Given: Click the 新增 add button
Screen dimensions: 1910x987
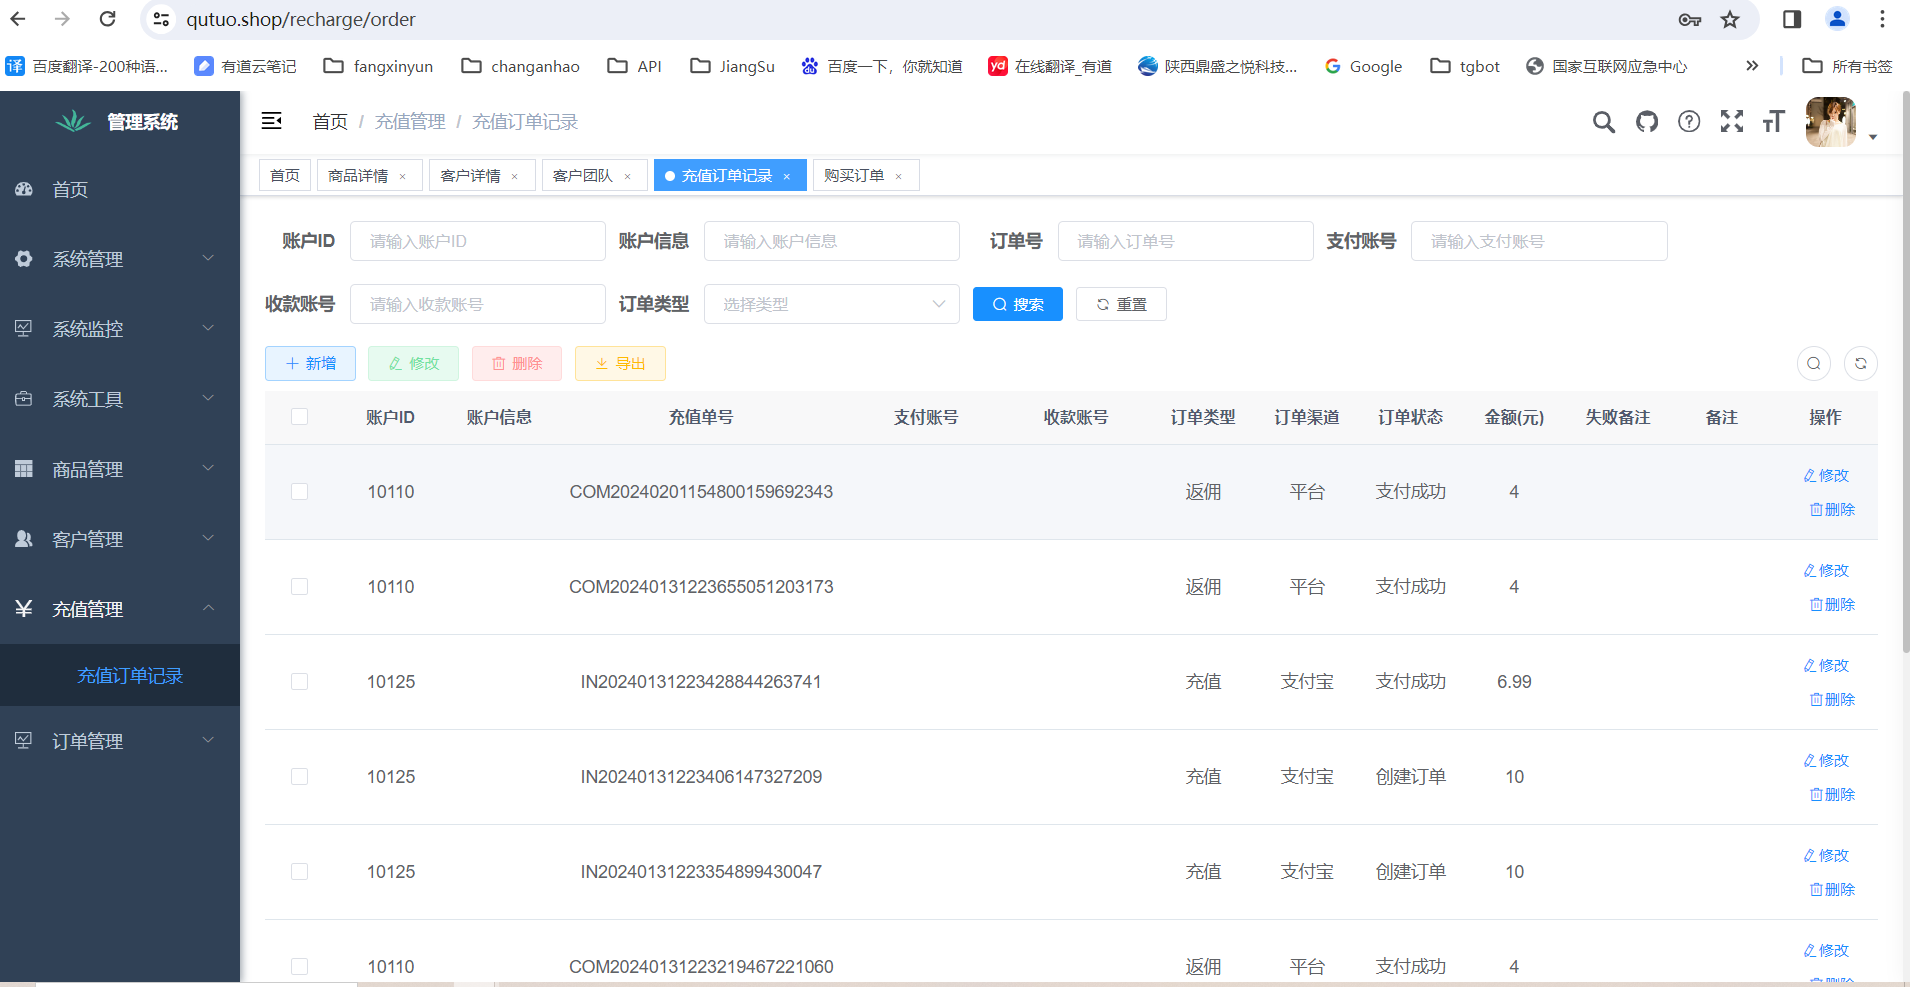Looking at the screenshot, I should (x=310, y=363).
